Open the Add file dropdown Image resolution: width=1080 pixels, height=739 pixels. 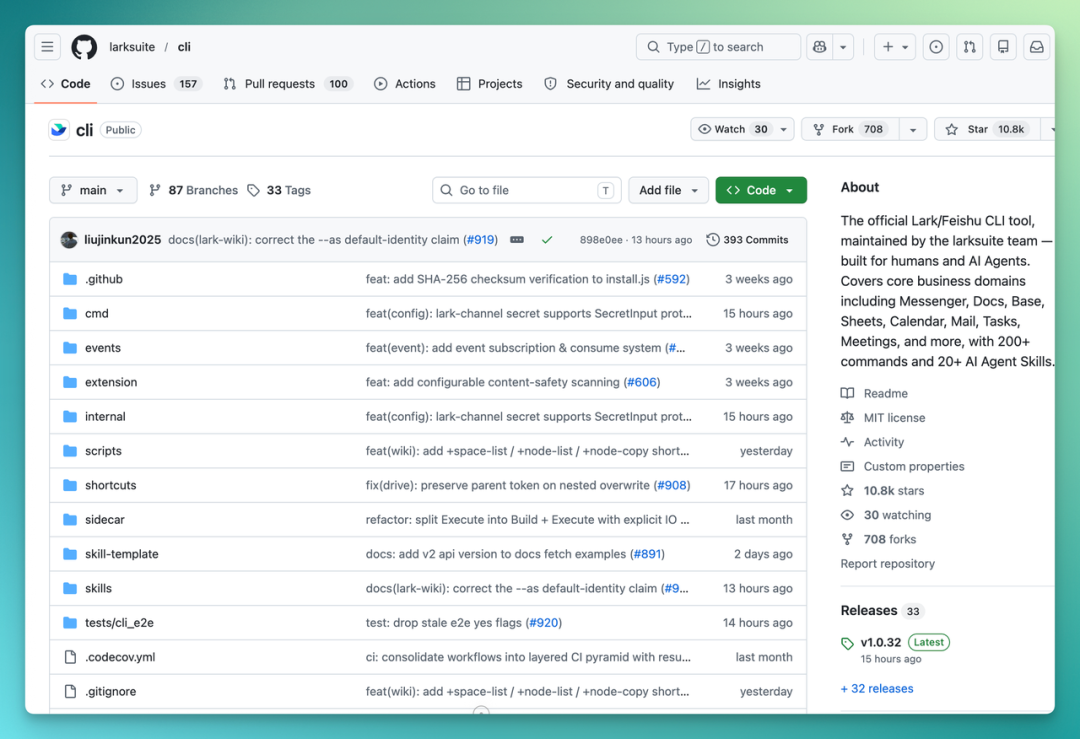[668, 190]
